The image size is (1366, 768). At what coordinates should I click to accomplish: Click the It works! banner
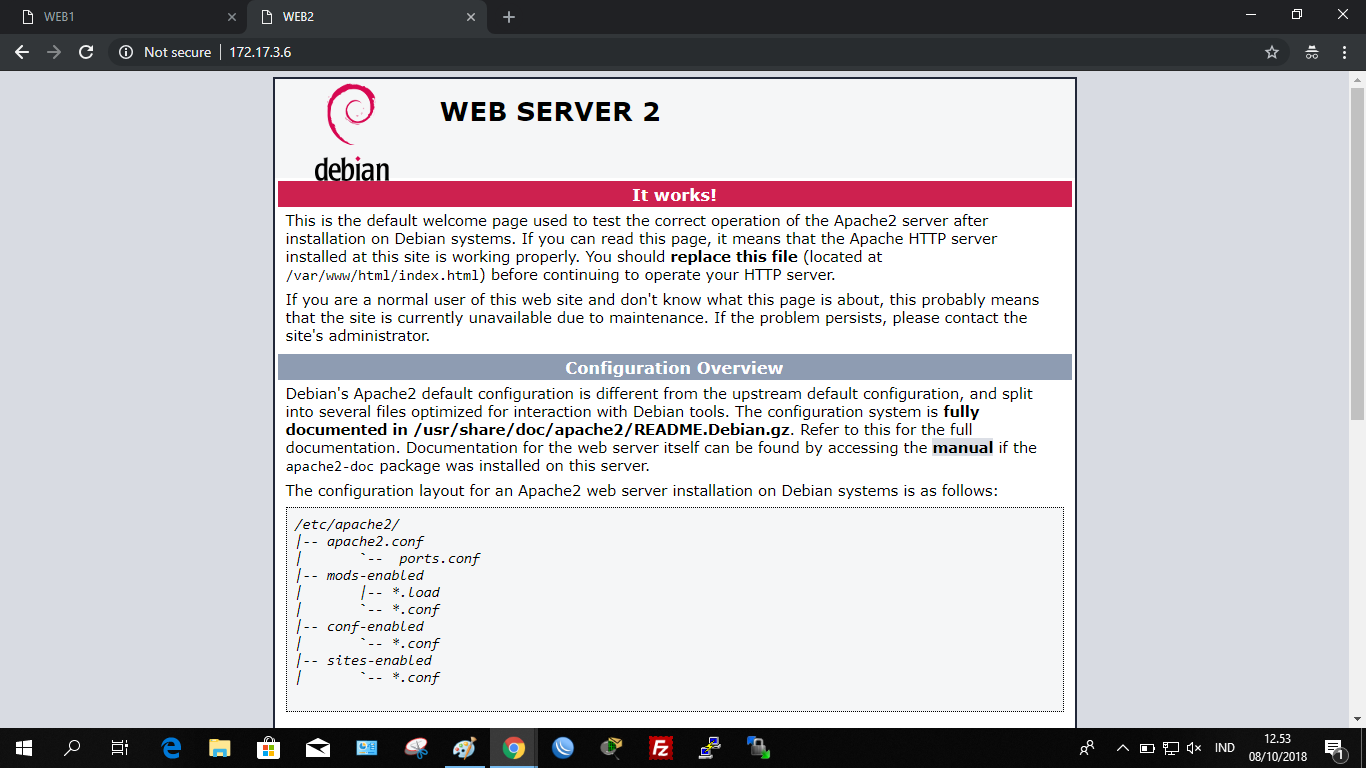(x=674, y=195)
